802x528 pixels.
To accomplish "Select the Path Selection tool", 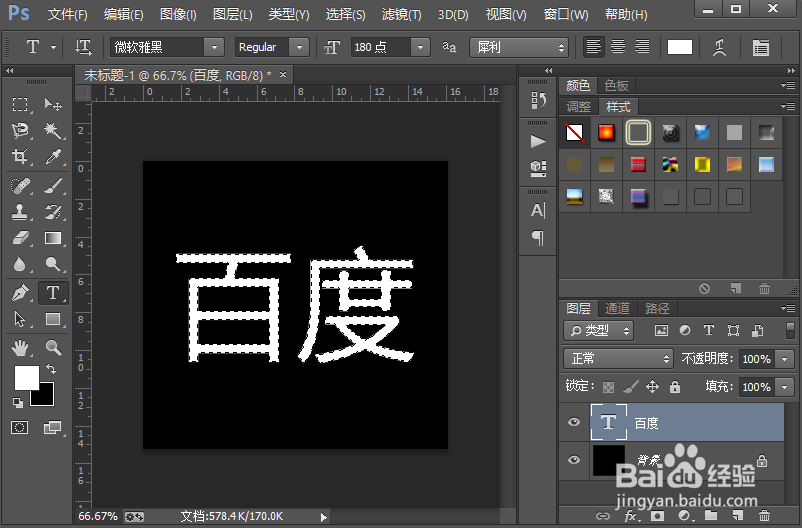I will (20, 319).
